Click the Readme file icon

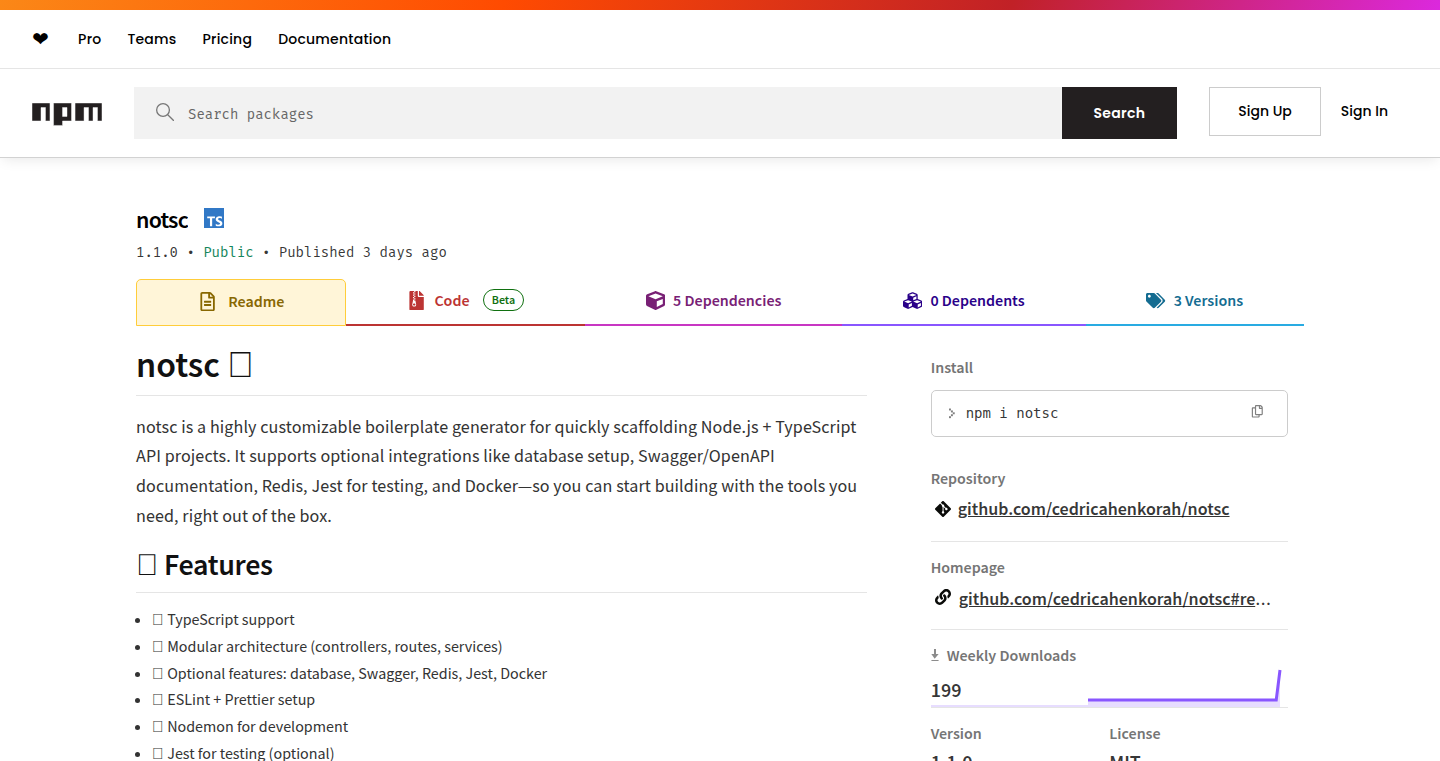click(x=208, y=301)
